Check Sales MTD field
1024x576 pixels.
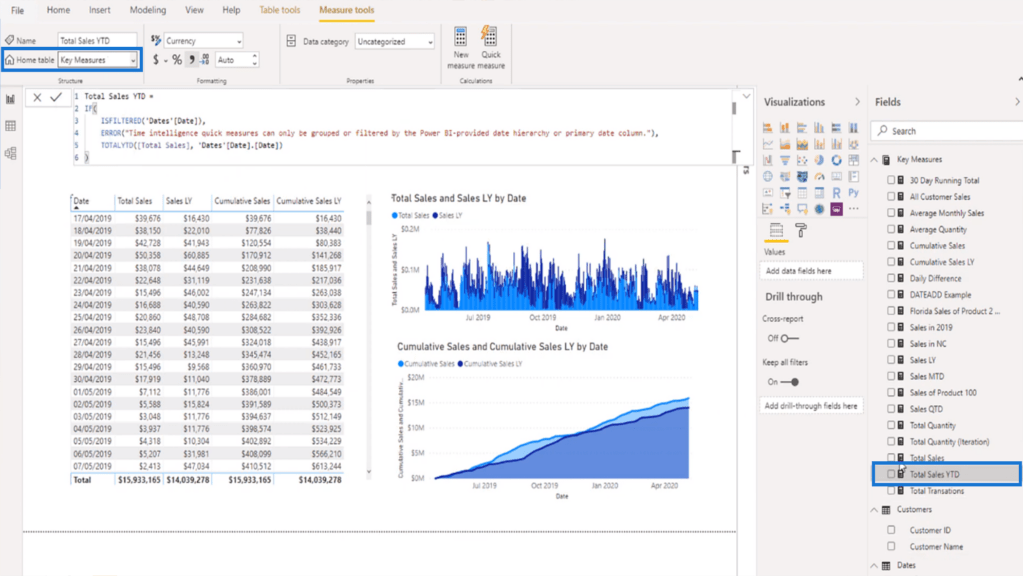[891, 376]
